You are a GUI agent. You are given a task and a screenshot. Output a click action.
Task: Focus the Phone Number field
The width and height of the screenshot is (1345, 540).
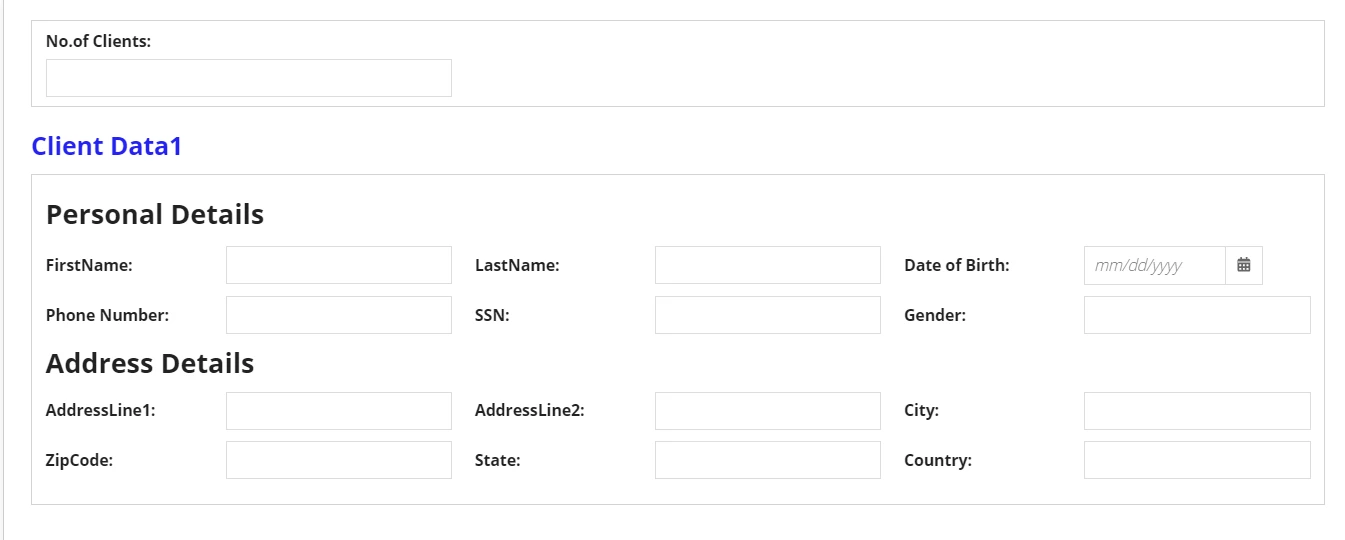[x=339, y=315]
